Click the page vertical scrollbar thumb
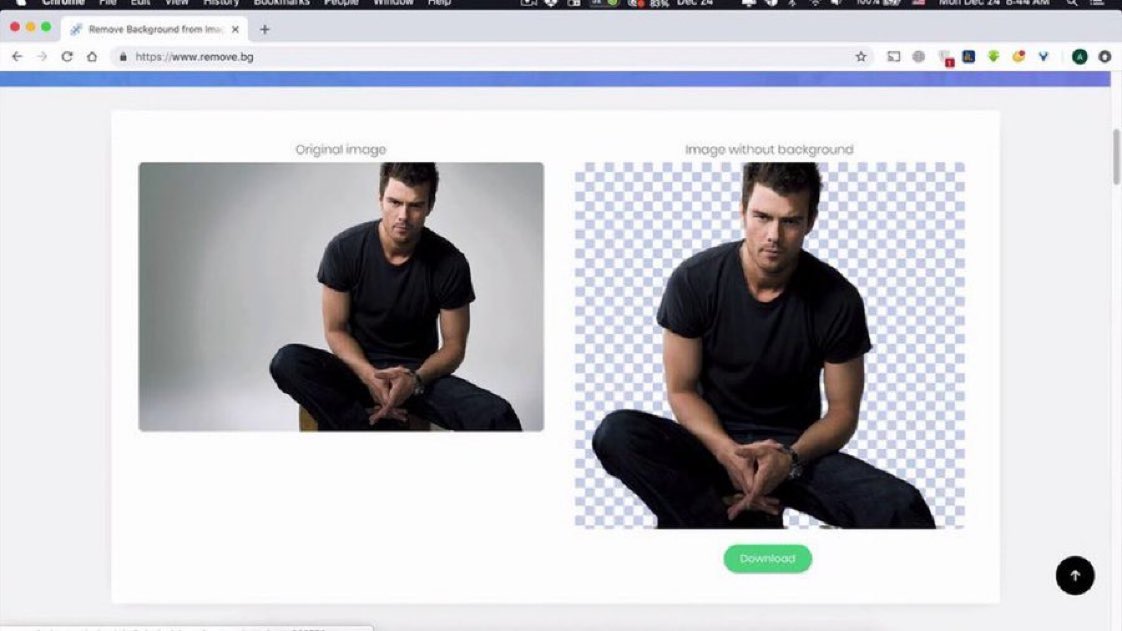 tap(1116, 156)
